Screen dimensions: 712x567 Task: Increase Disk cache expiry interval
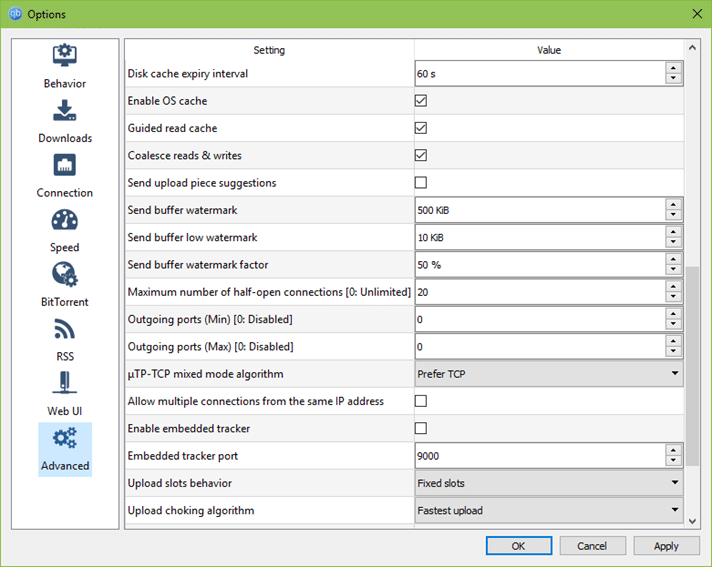tap(673, 68)
